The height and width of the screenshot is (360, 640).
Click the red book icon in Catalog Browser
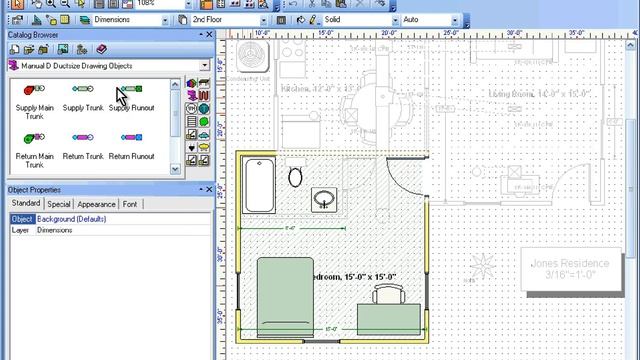click(102, 50)
